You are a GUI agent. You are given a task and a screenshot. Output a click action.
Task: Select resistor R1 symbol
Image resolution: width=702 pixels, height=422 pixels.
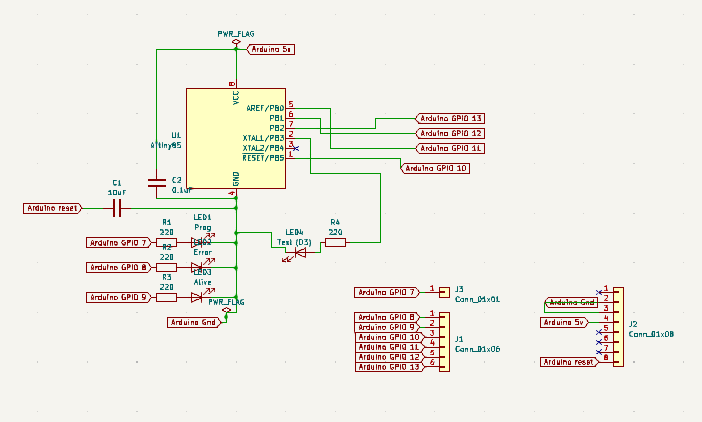click(x=167, y=243)
